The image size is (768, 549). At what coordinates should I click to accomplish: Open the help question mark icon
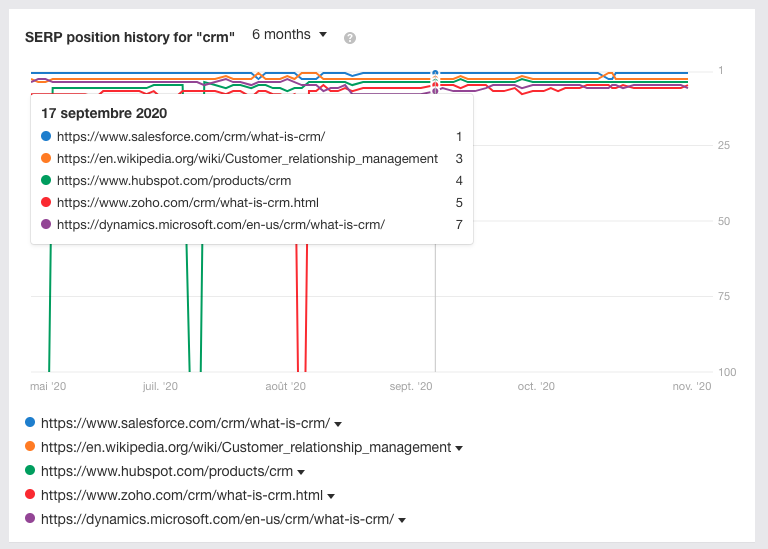pos(350,38)
